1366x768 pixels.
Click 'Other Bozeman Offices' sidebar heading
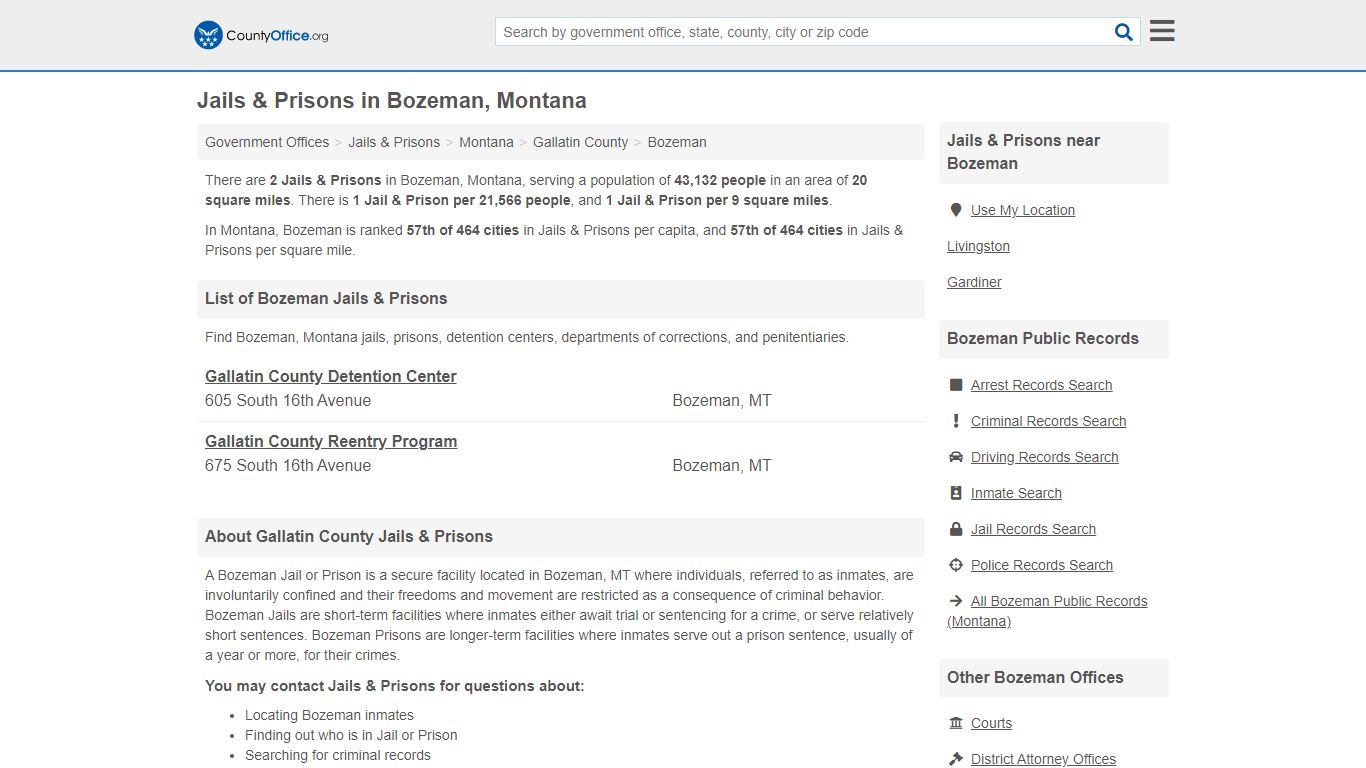point(1035,677)
